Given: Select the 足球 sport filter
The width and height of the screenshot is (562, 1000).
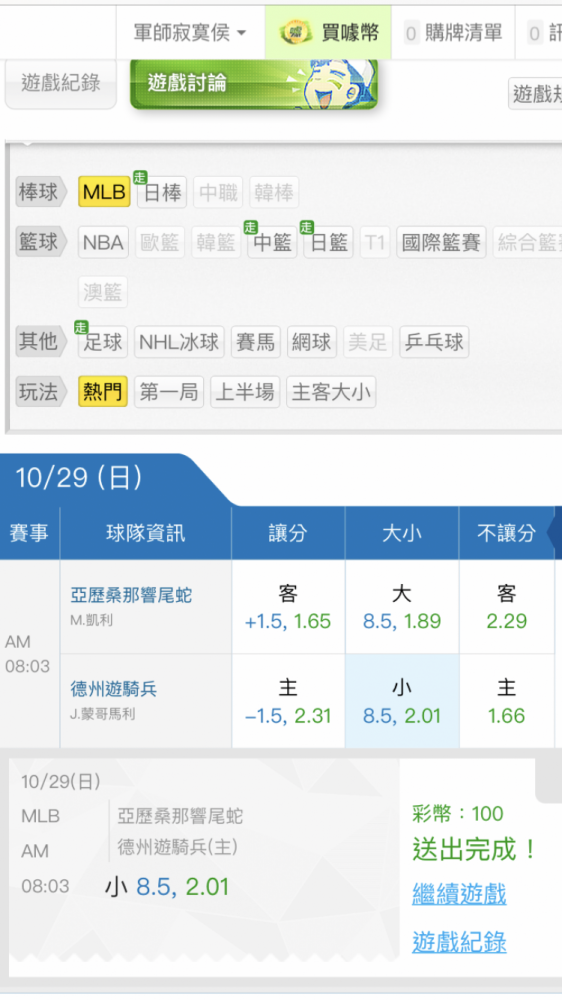Looking at the screenshot, I should coord(103,342).
